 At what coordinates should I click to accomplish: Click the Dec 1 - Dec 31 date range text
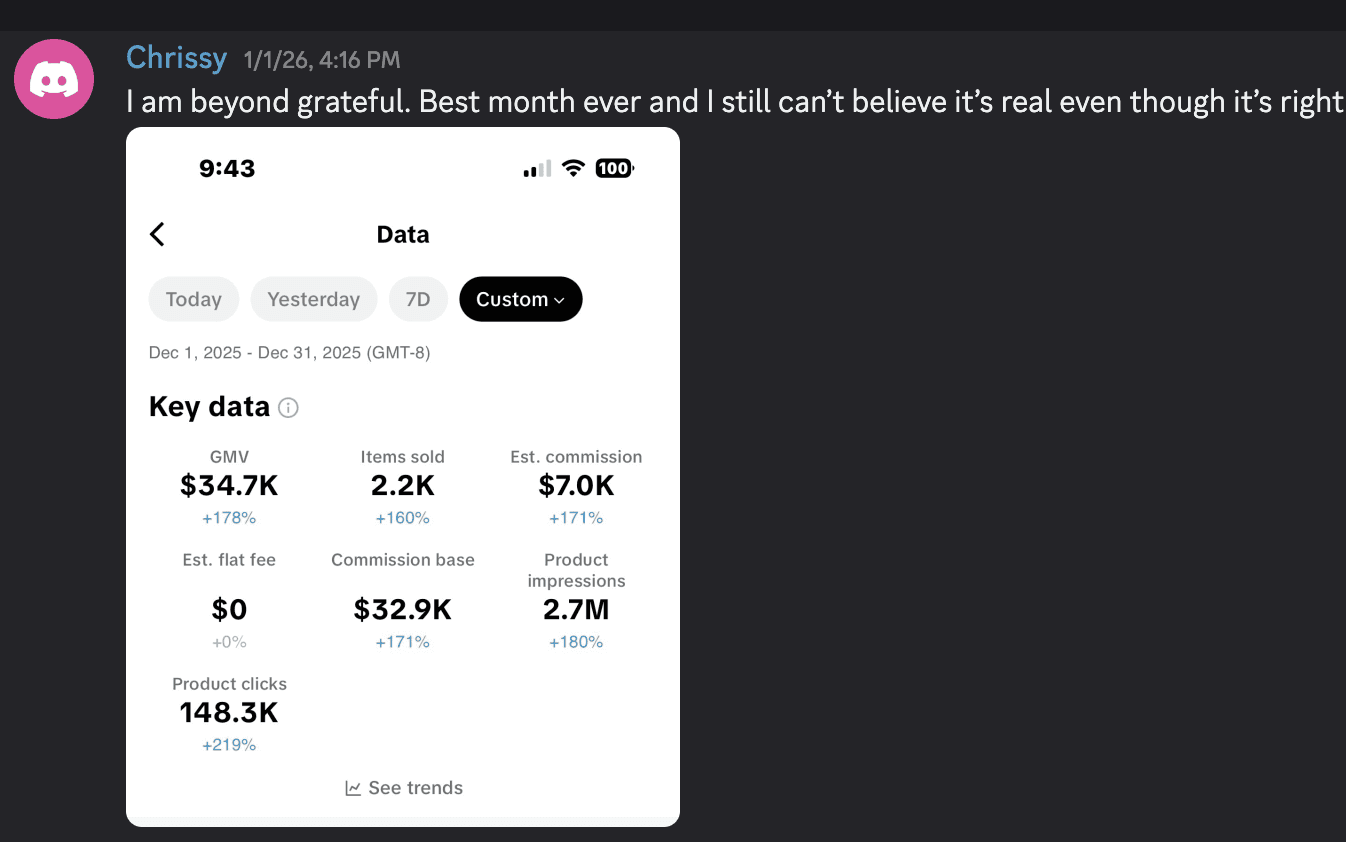[x=289, y=353]
